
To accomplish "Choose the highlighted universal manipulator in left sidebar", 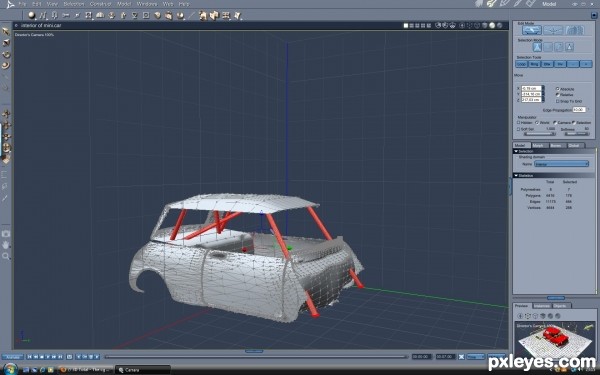I will (x=6, y=148).
